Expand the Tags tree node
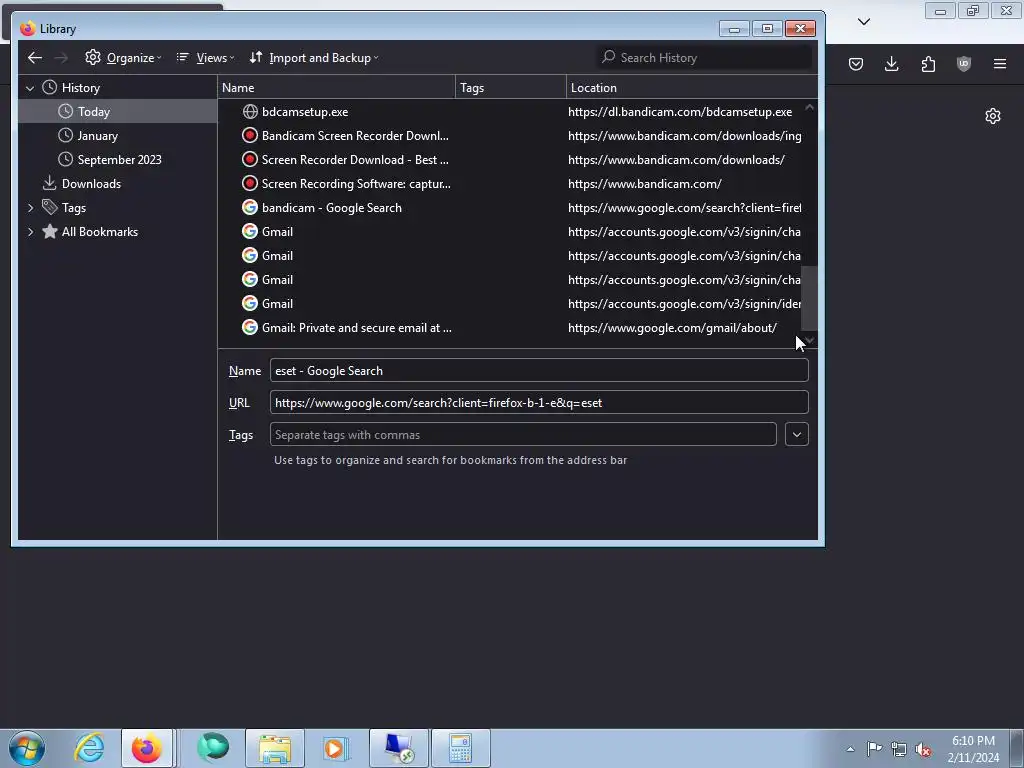1024x768 pixels. pyautogui.click(x=30, y=208)
